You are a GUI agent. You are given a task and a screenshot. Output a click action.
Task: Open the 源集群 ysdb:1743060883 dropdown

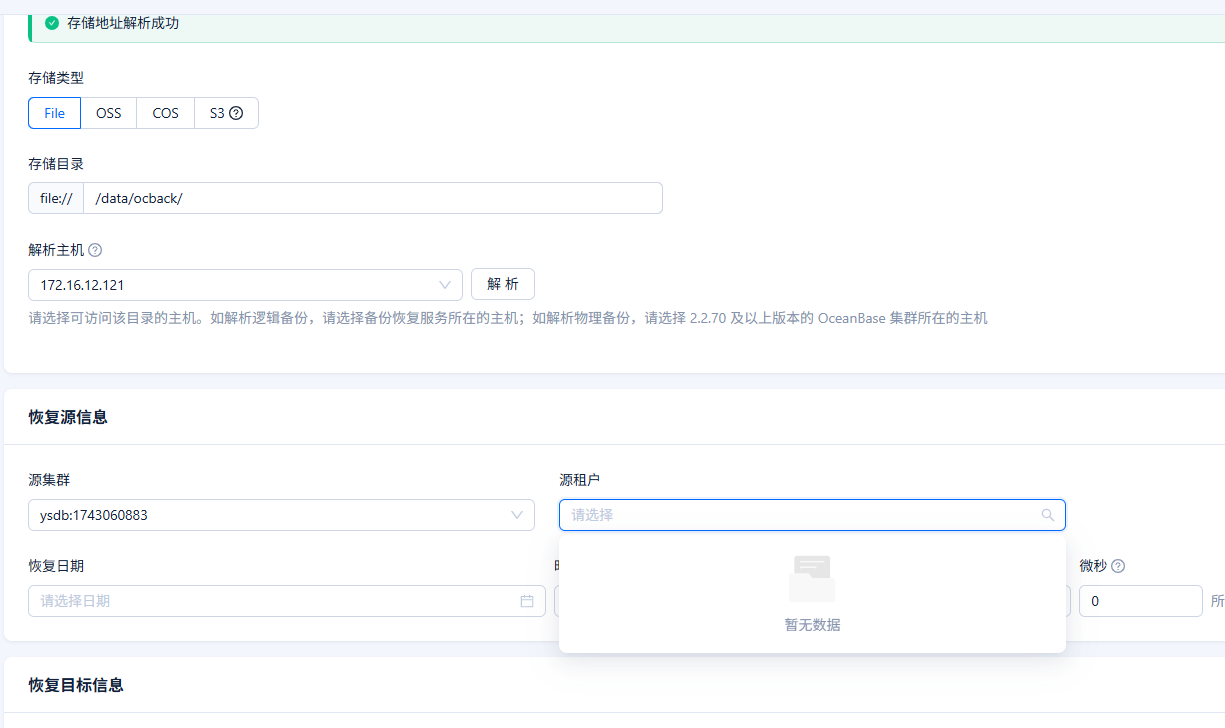point(281,515)
